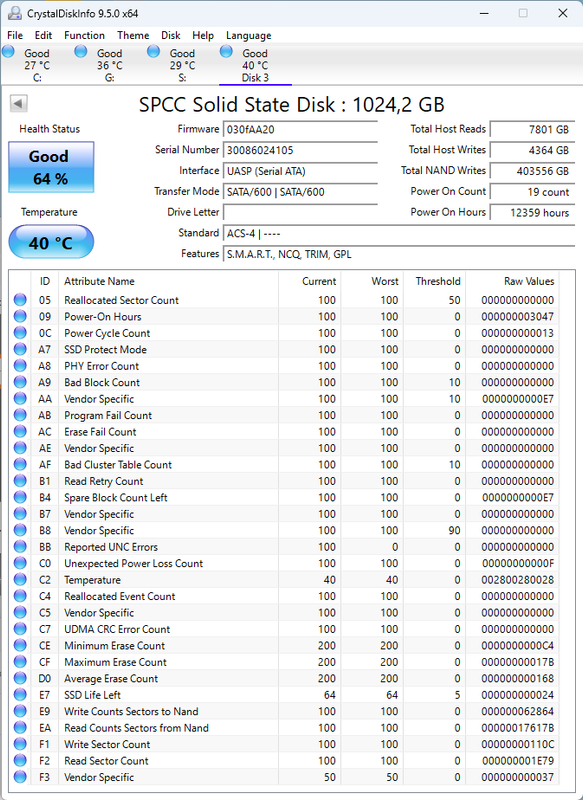Click the status icon for Program Fail Count
Image resolution: width=583 pixels, height=800 pixels.
20,415
